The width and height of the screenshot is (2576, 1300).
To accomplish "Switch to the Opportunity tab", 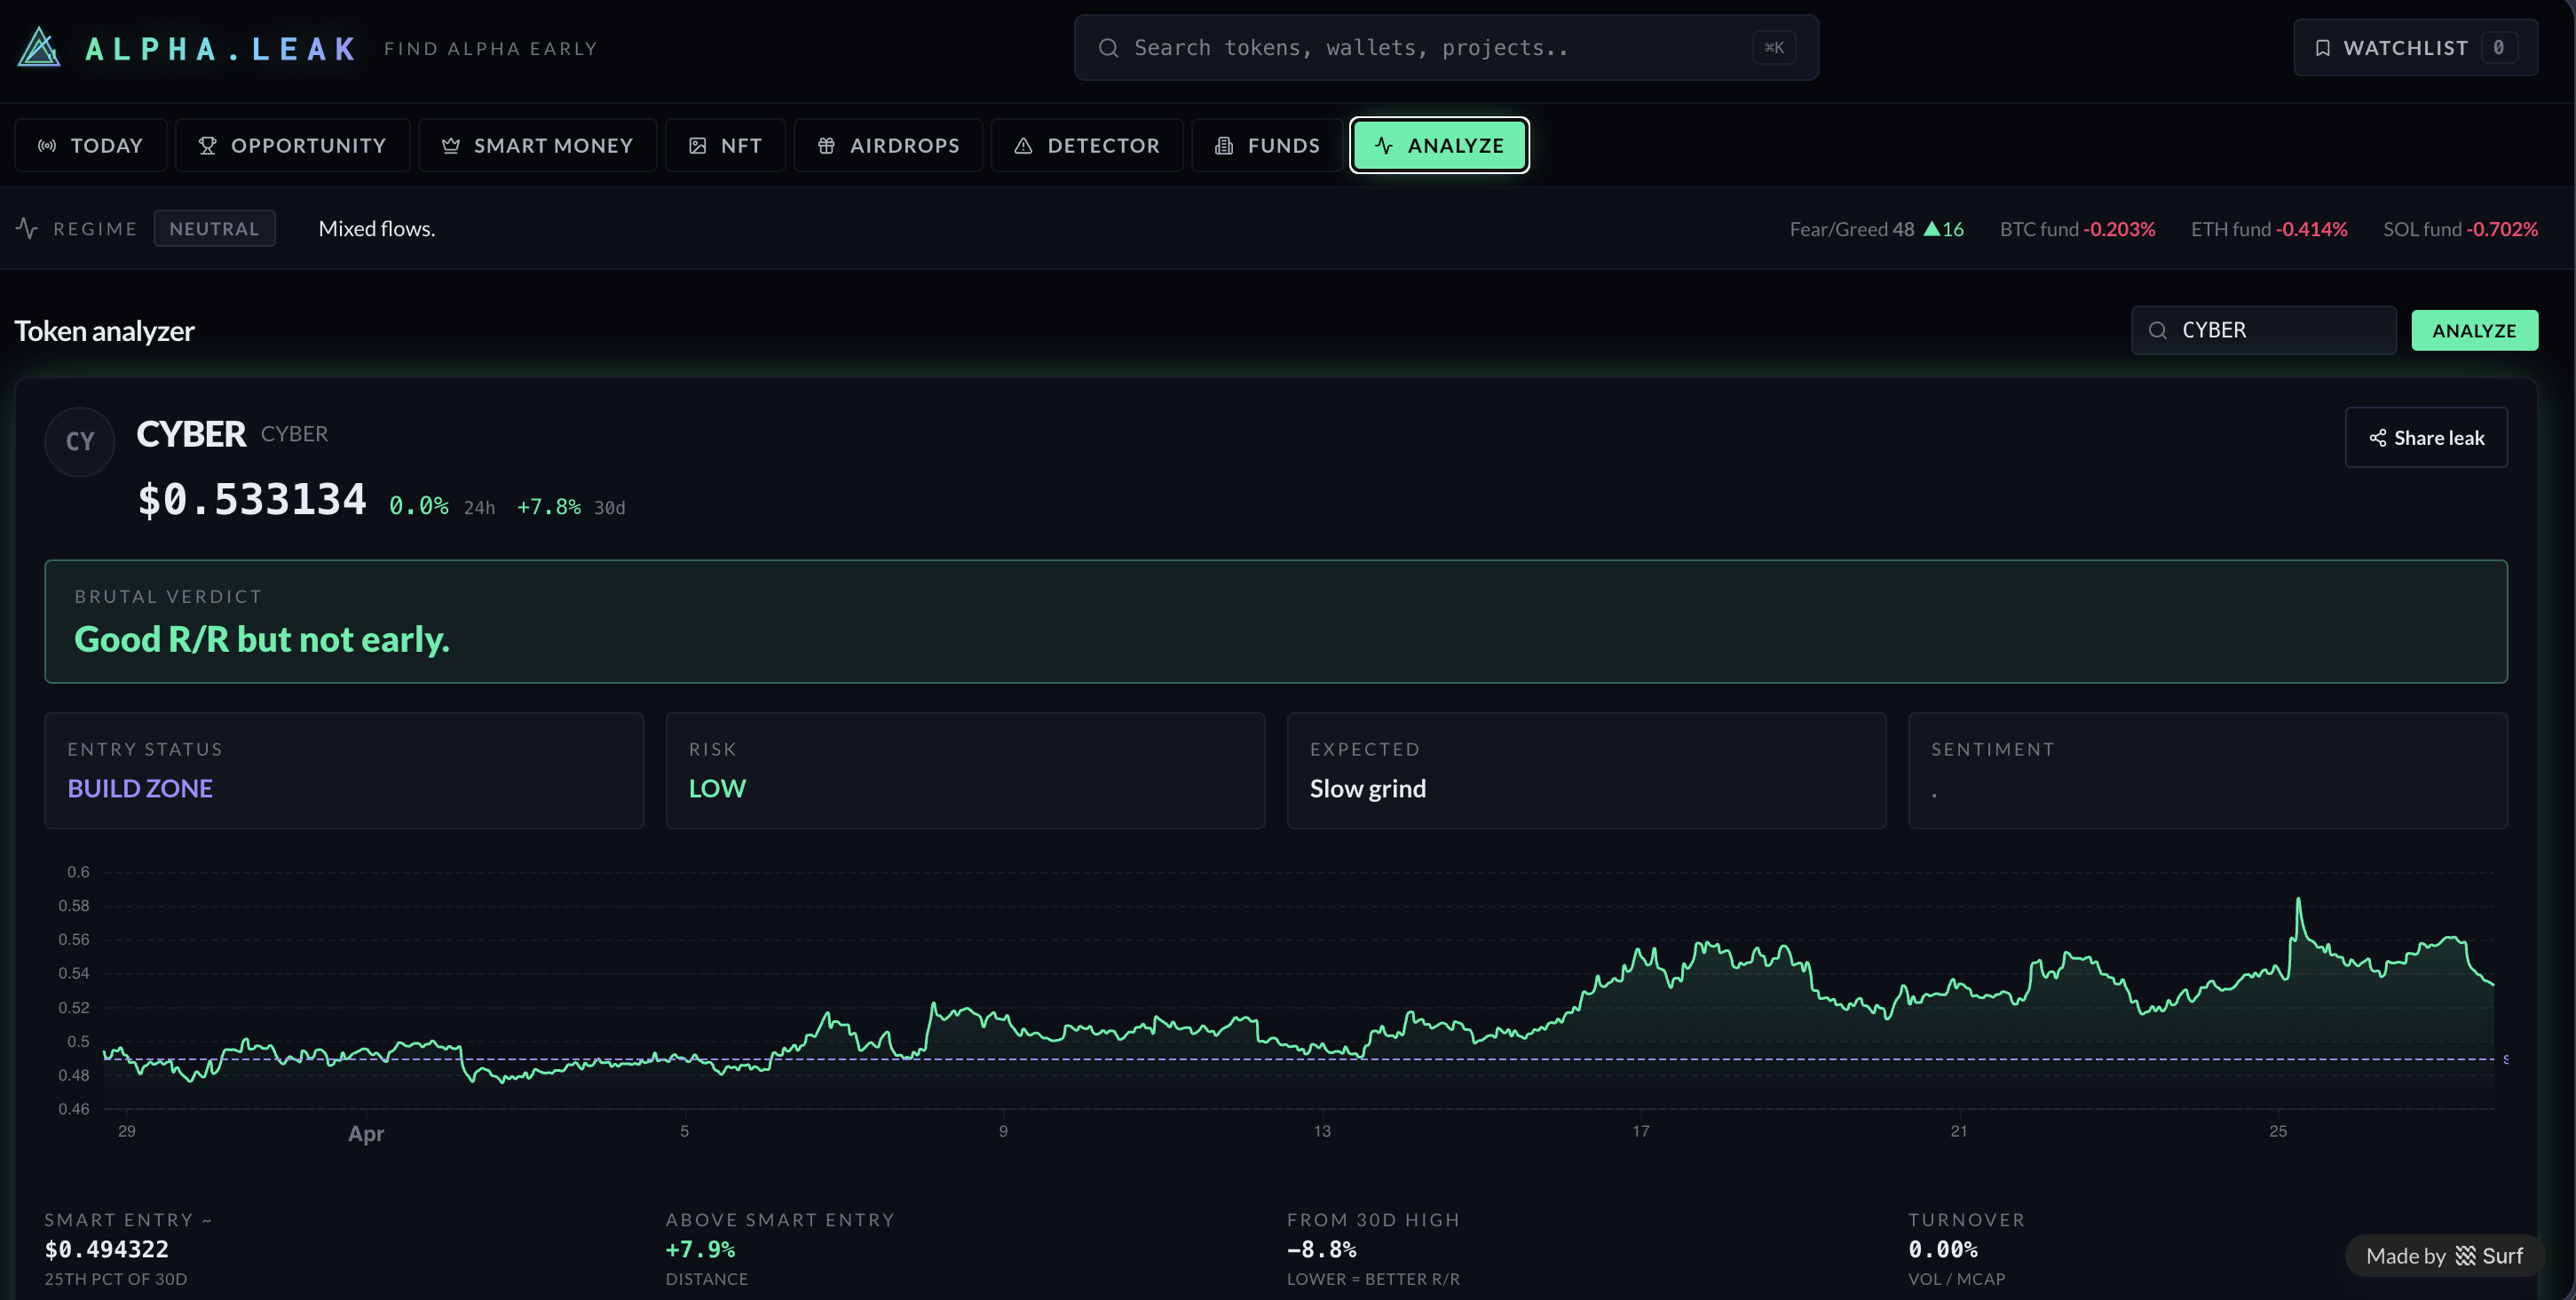I will 292,146.
